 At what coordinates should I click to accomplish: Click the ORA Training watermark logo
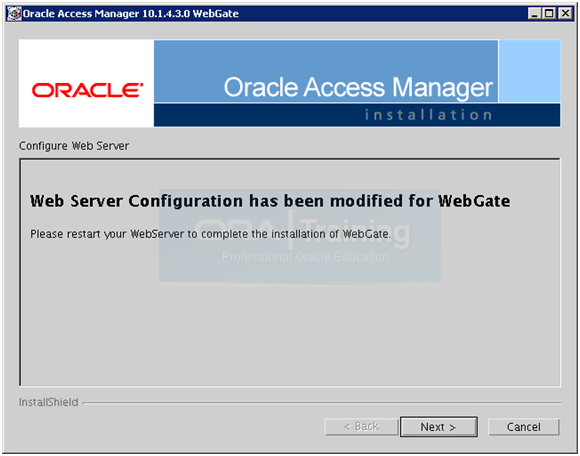pos(302,231)
